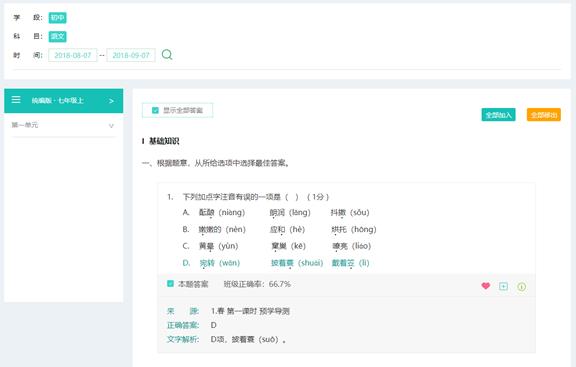Image resolution: width=576 pixels, height=367 pixels.
Task: Click the plus-square add-question icon
Action: [504, 286]
